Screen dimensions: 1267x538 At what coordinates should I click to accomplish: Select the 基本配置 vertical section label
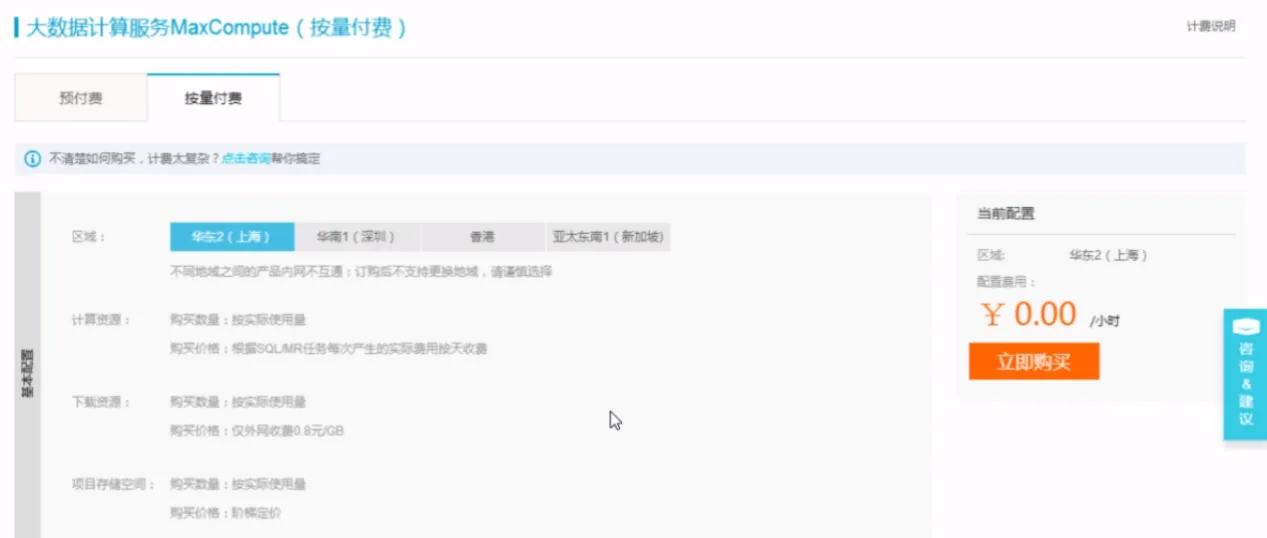pos(27,372)
